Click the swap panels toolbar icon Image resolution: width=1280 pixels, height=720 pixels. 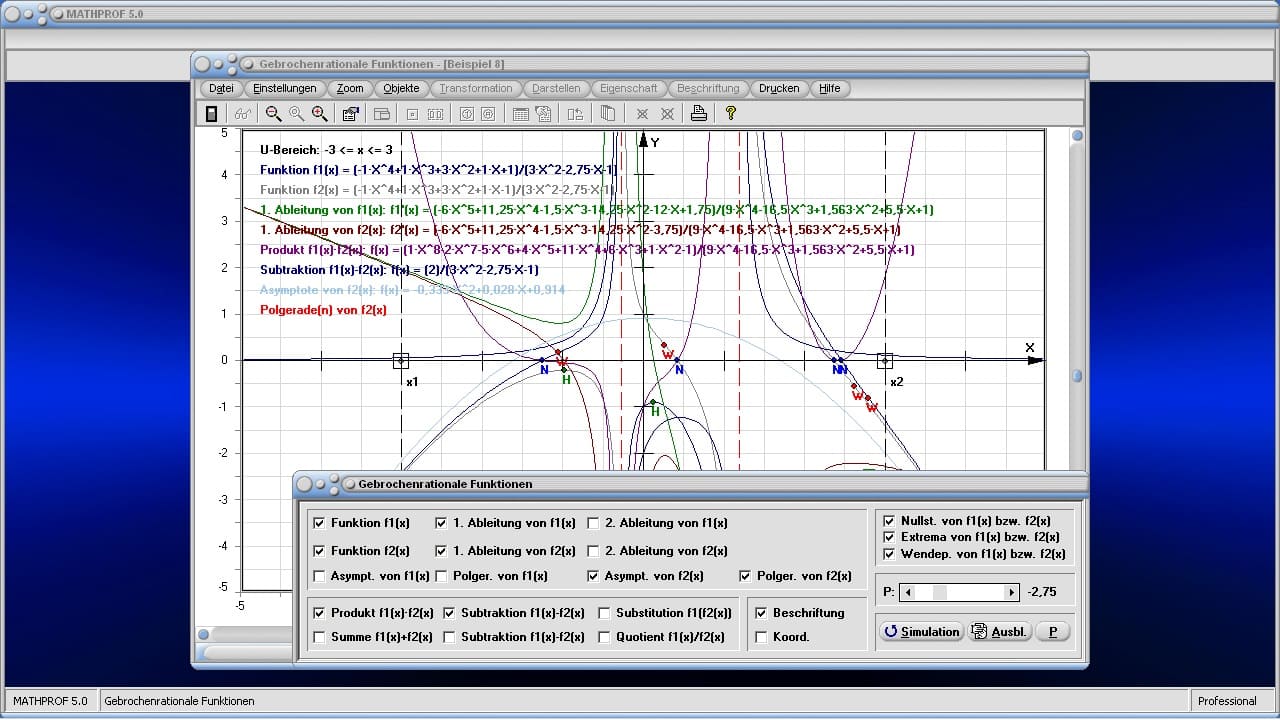pos(575,114)
